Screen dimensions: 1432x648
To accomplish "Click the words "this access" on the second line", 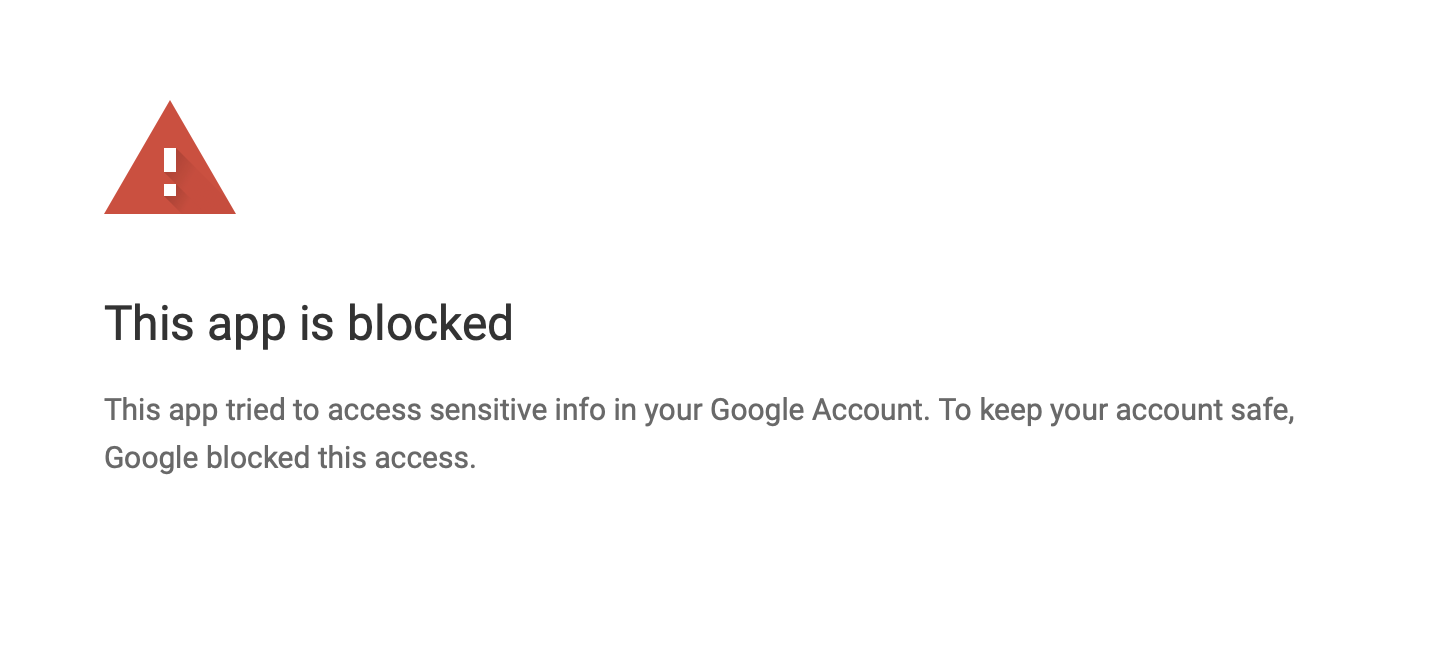I will [393, 458].
